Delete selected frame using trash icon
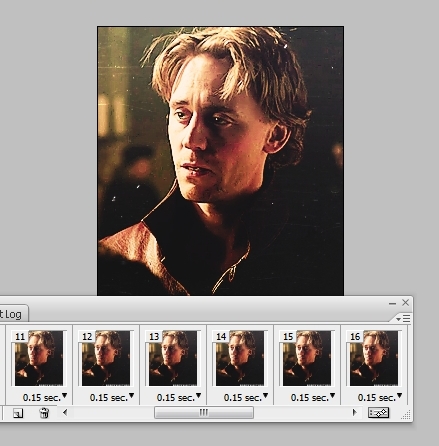Viewport: 439px width, 446px height. 44,413
